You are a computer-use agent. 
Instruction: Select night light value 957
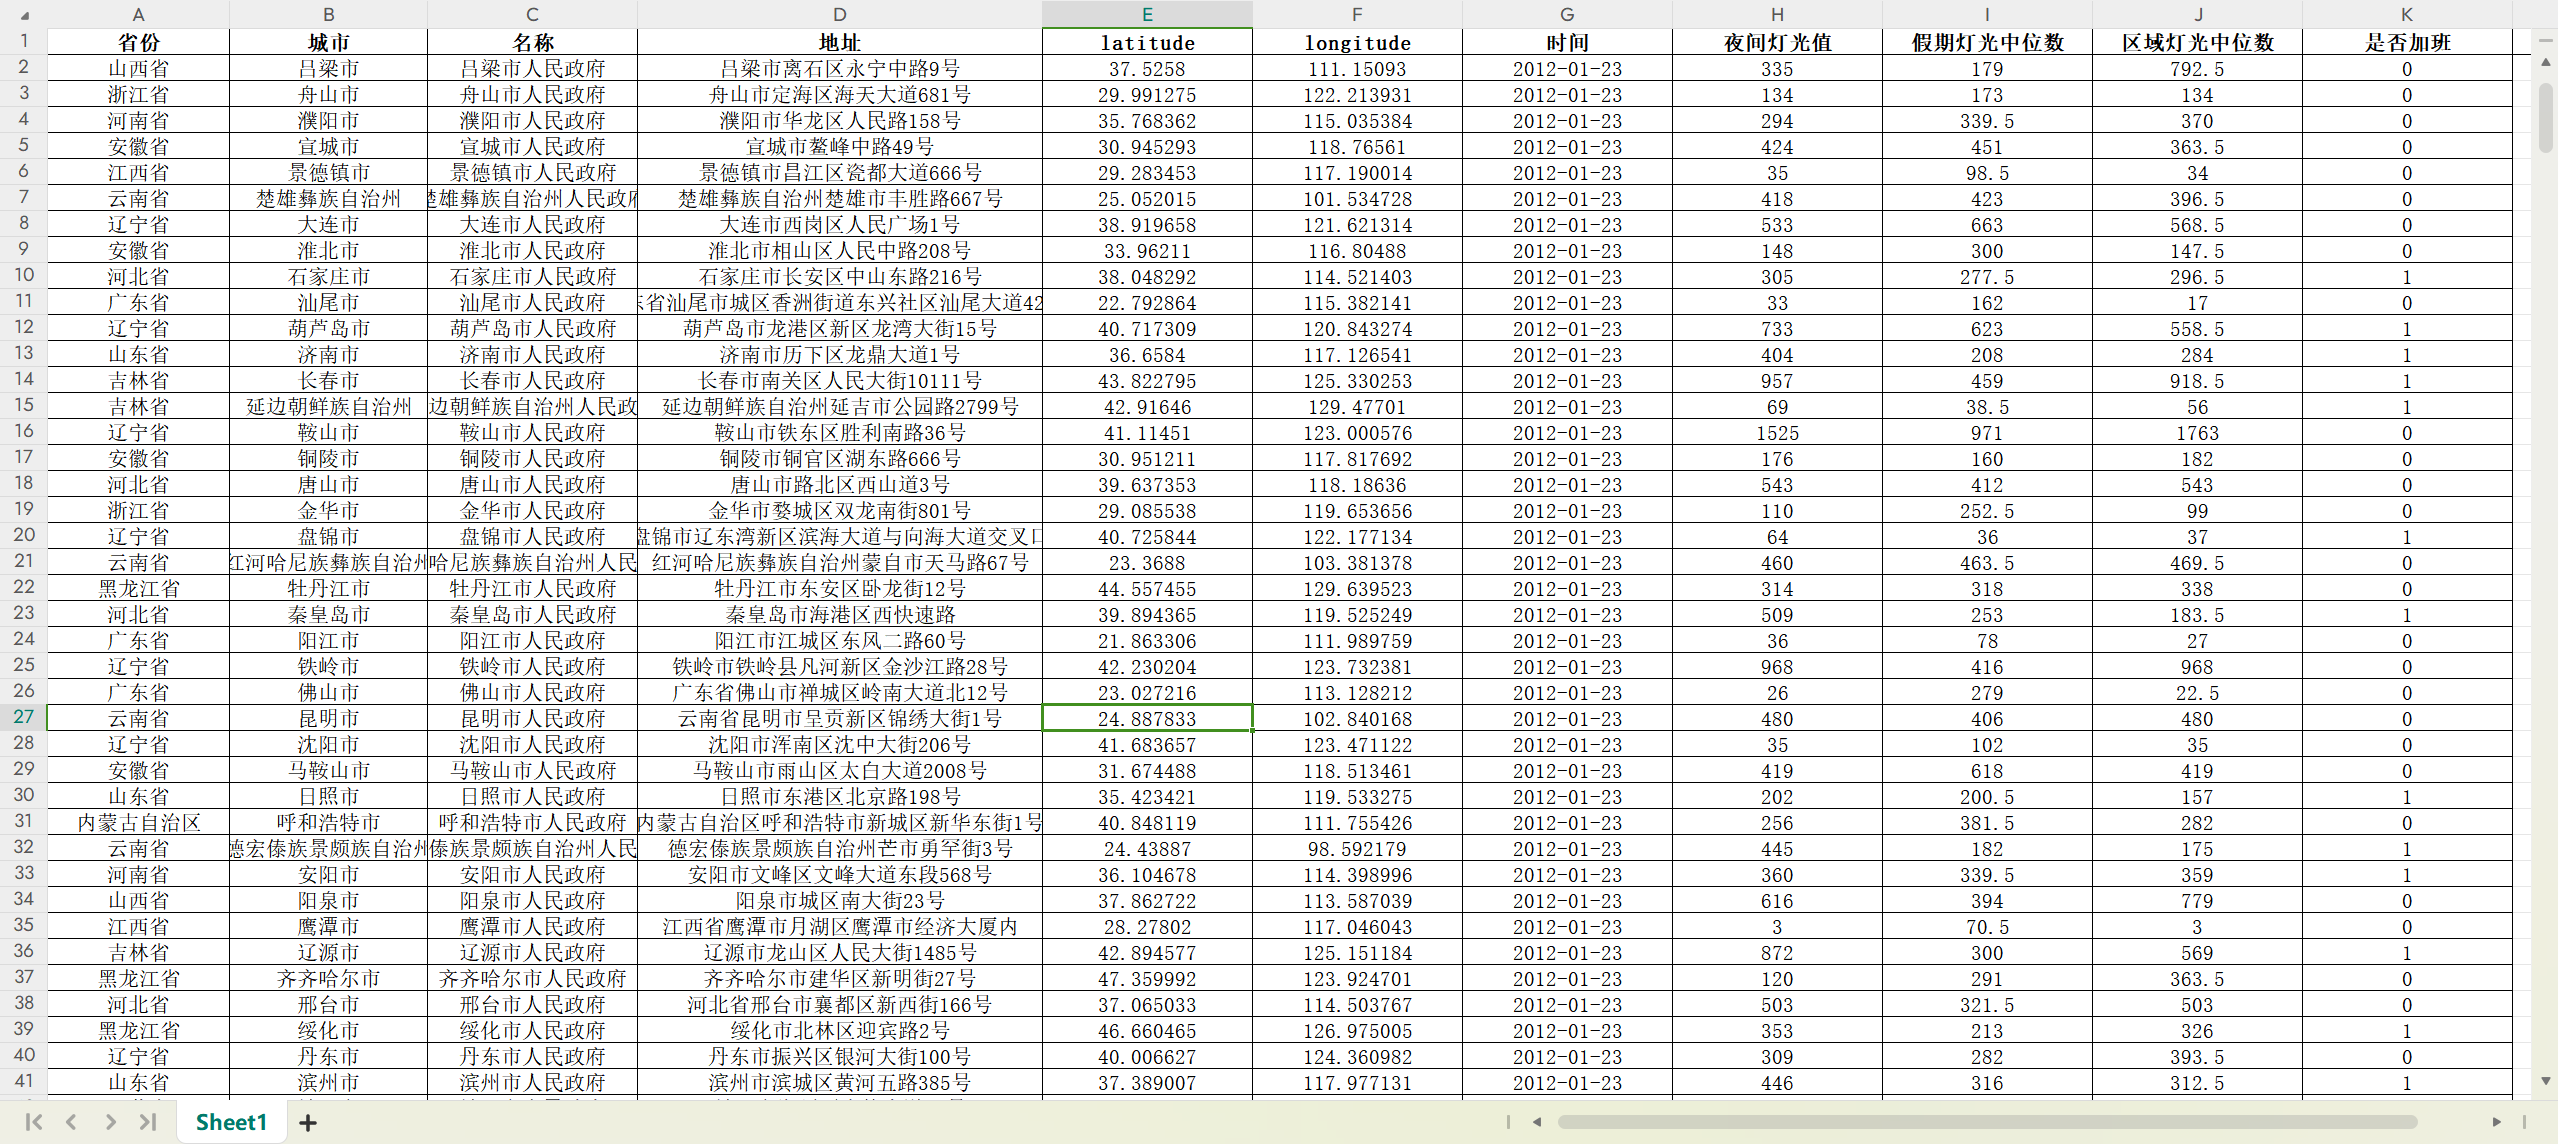1777,381
